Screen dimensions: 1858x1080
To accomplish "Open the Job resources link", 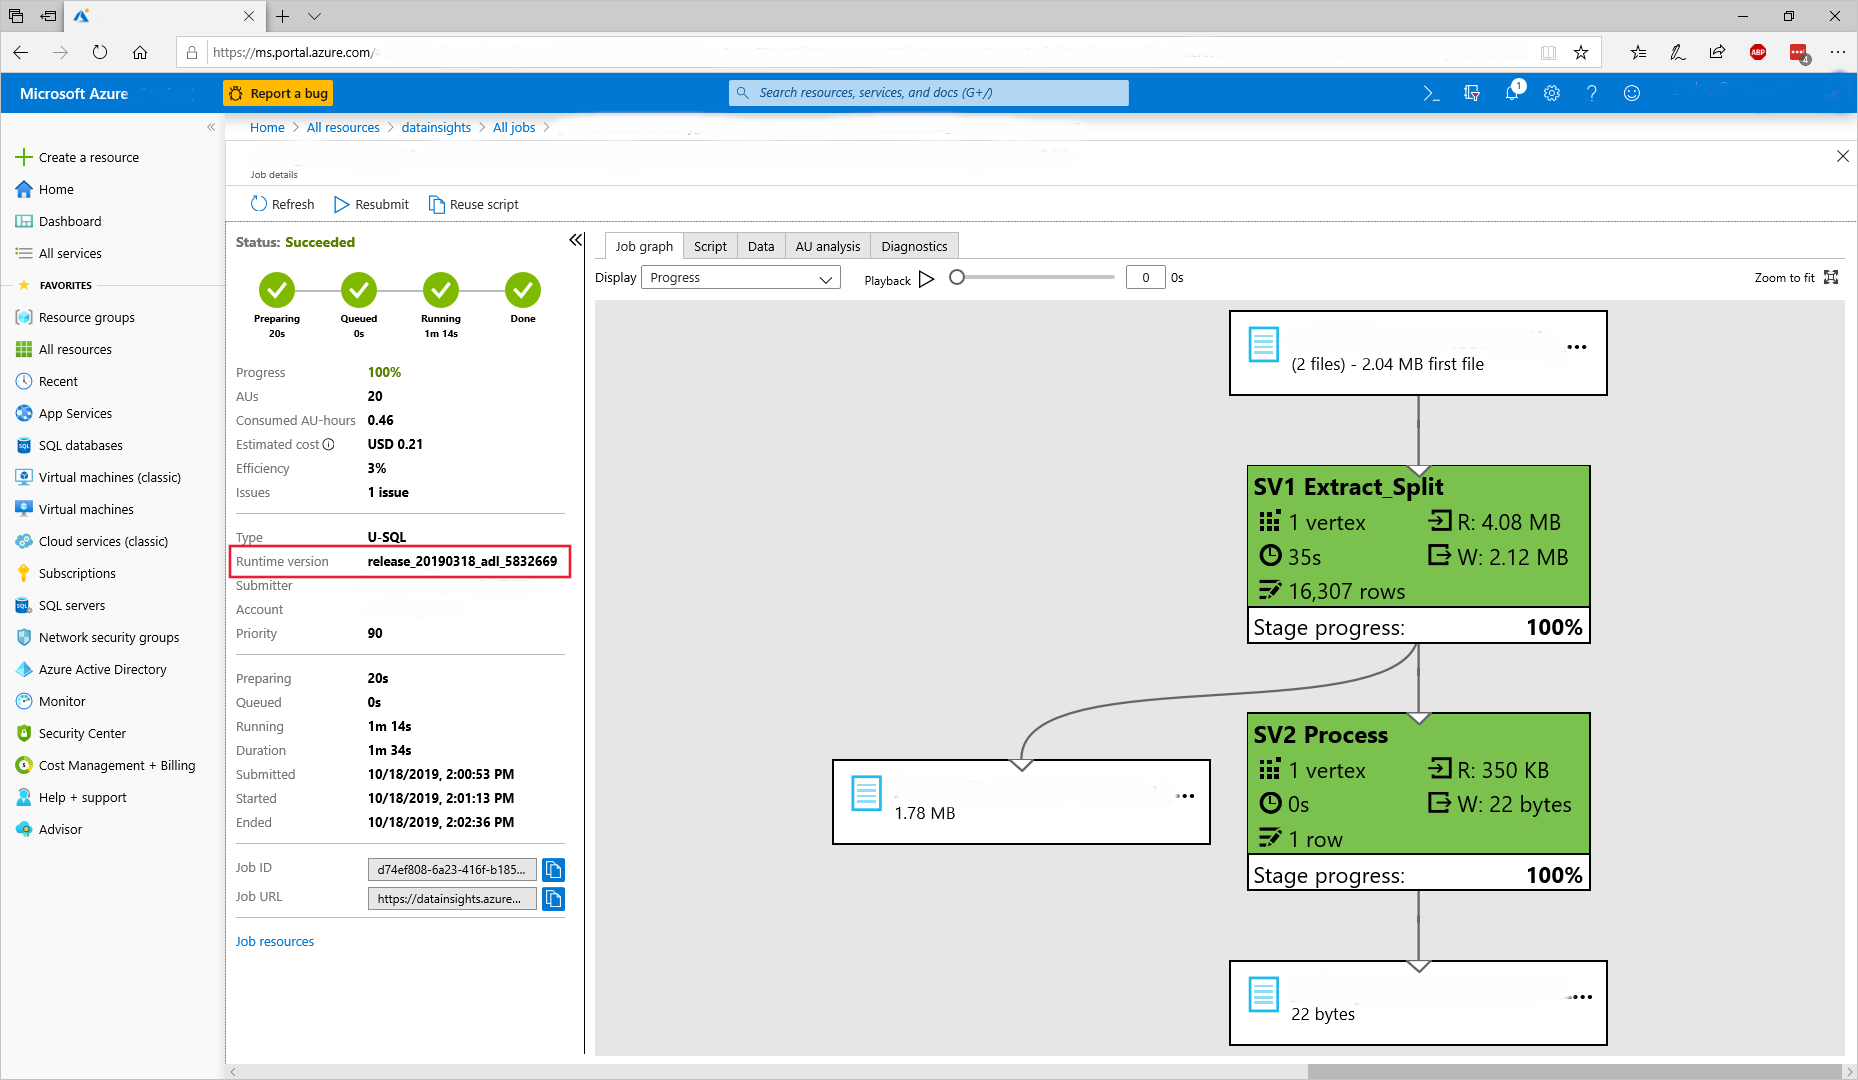I will coord(275,941).
